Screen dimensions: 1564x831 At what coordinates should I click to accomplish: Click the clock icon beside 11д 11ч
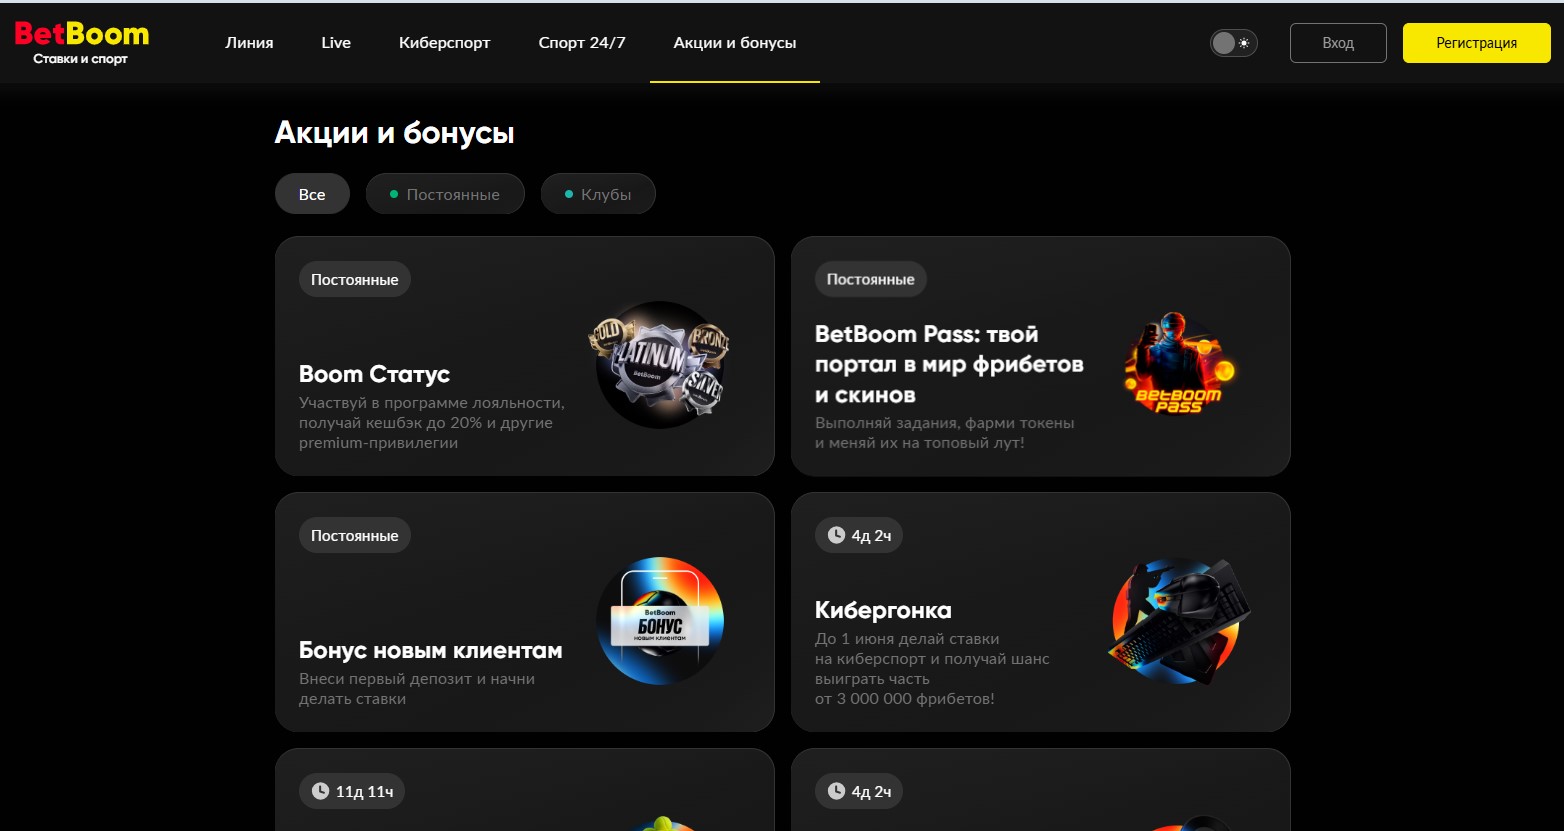[320, 792]
